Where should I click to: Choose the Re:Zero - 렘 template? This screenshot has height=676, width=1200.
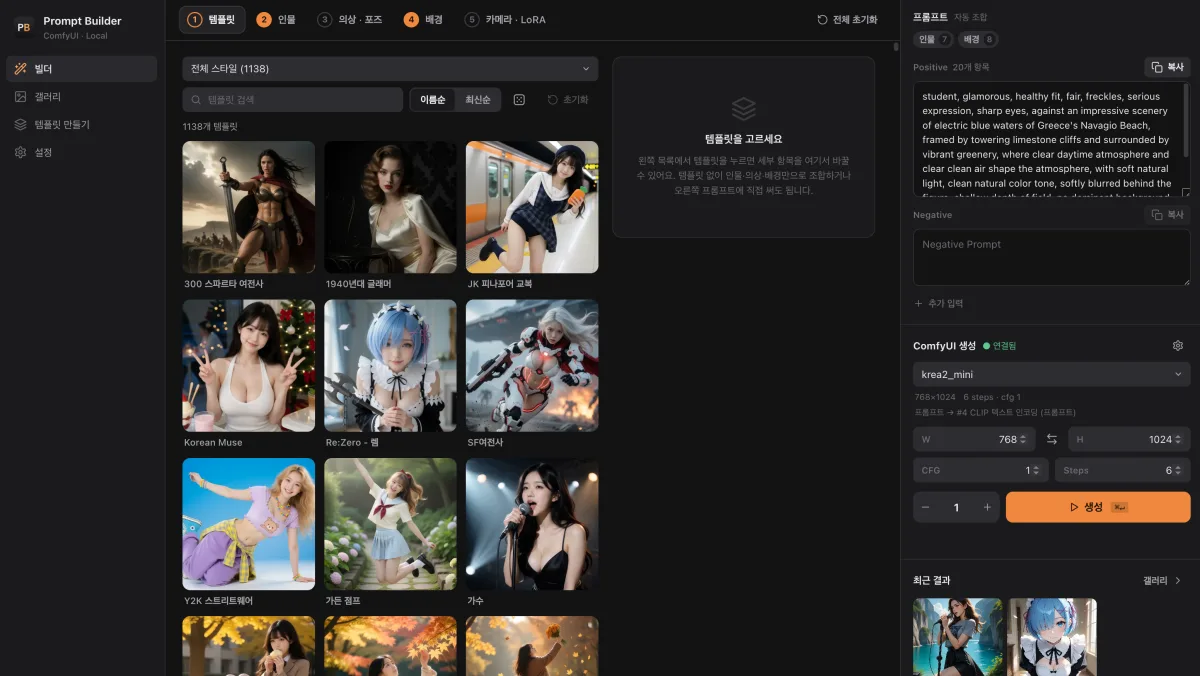390,366
